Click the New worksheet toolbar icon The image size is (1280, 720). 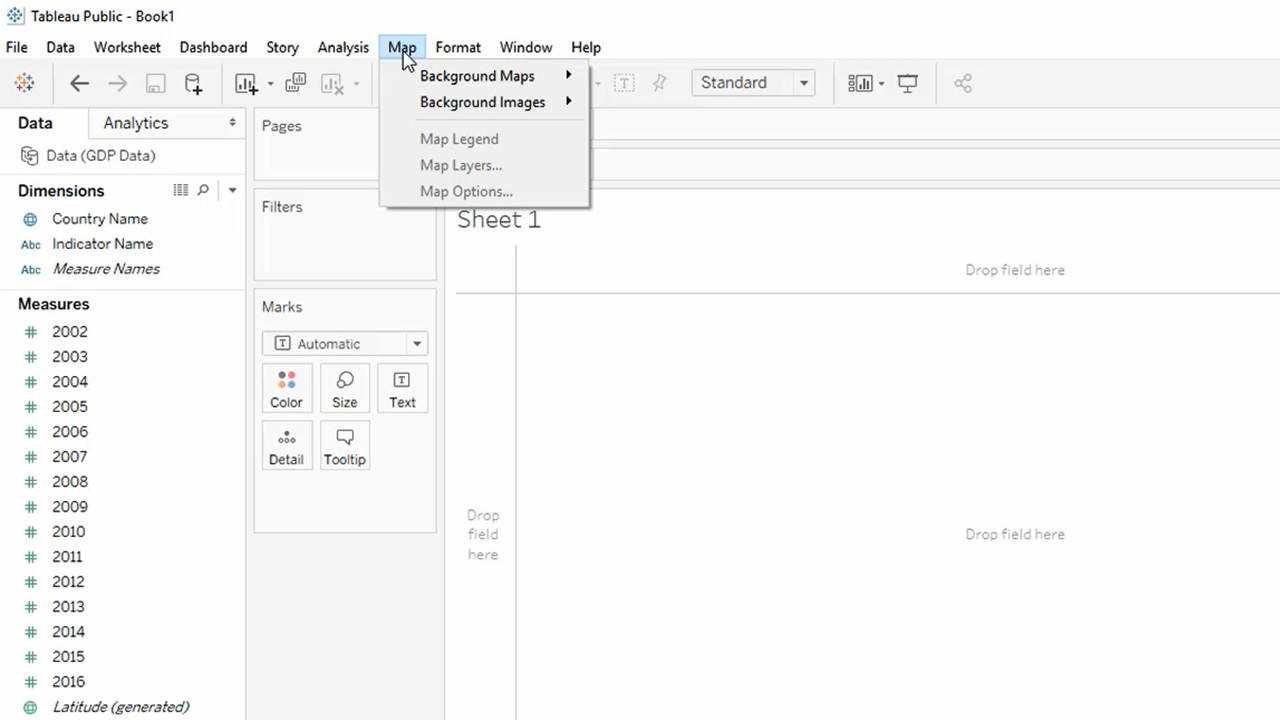(246, 84)
